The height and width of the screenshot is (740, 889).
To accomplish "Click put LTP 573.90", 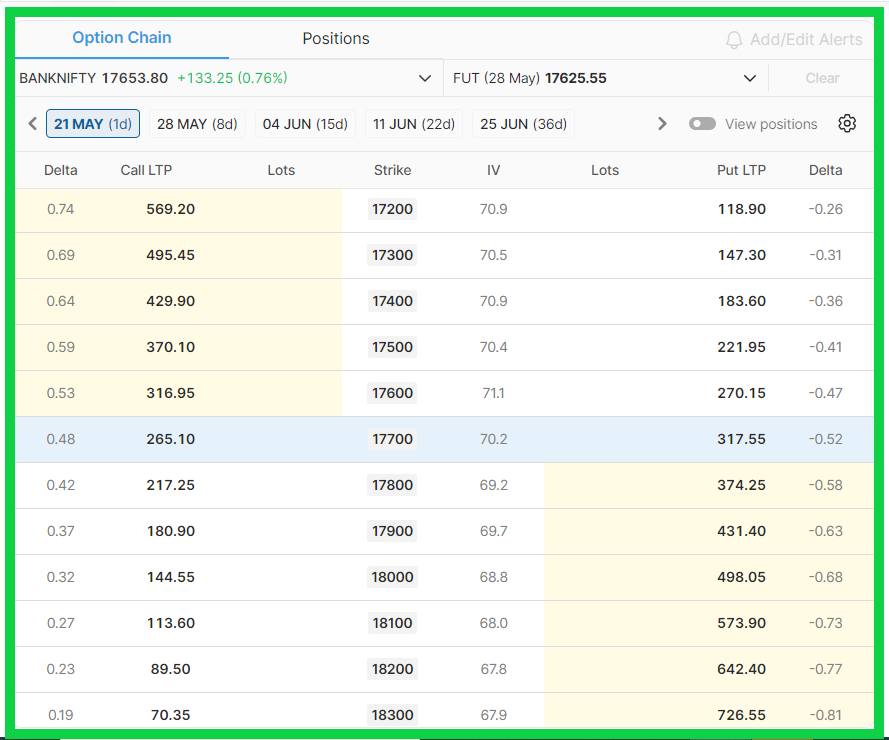I will [742, 623].
